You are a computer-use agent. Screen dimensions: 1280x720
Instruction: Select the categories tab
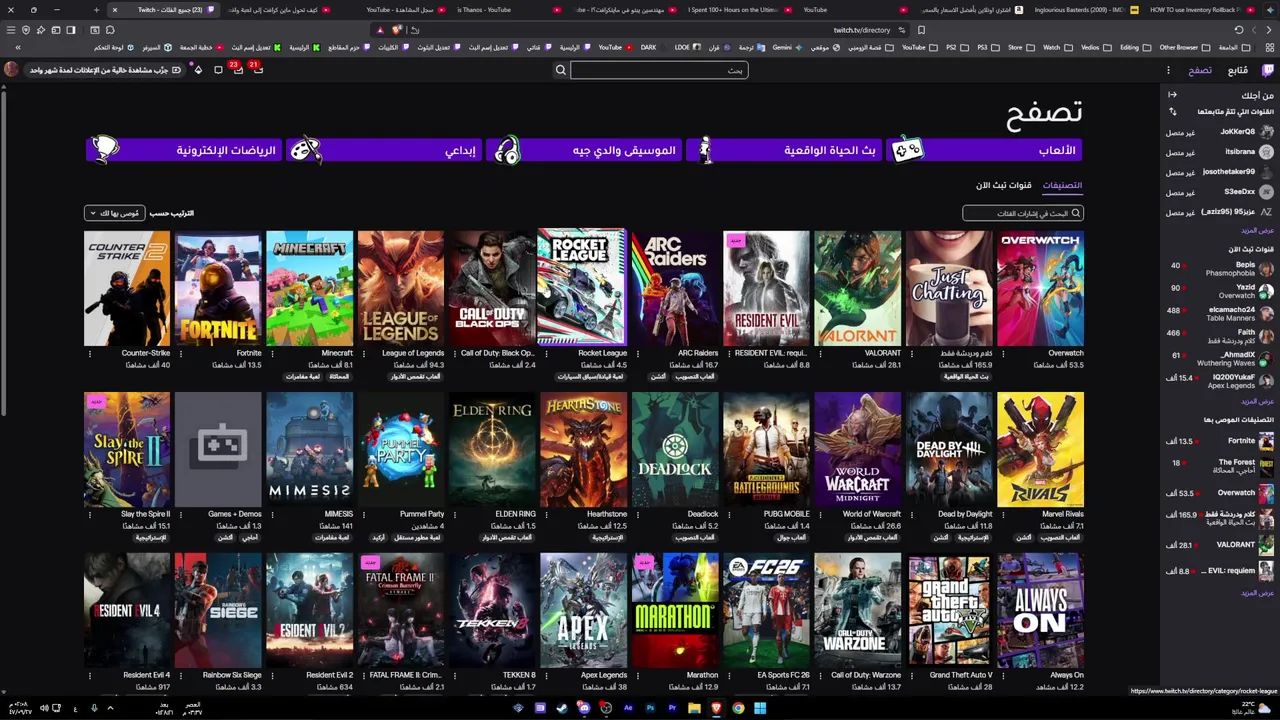click(1062, 185)
